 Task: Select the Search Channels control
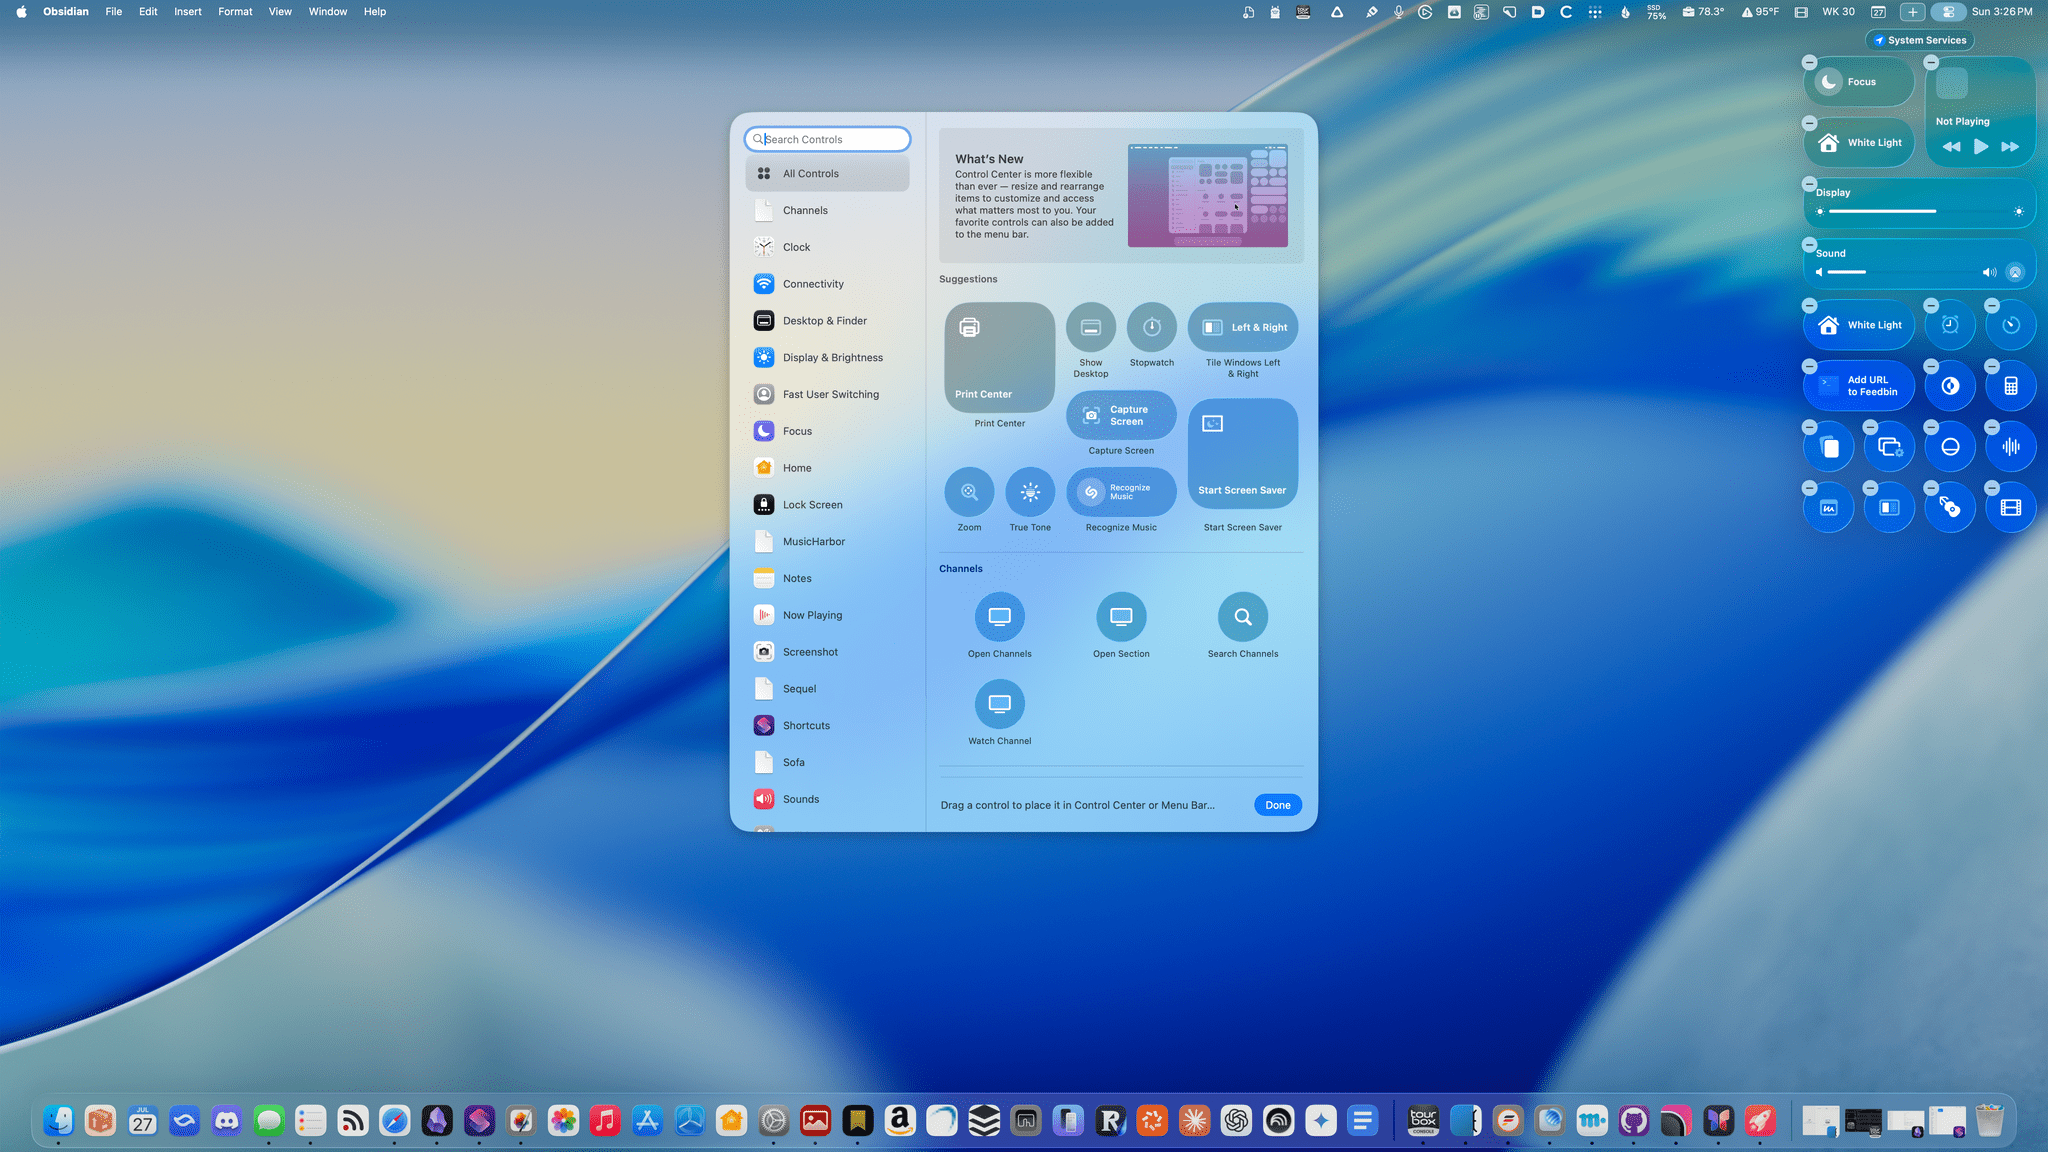point(1243,617)
